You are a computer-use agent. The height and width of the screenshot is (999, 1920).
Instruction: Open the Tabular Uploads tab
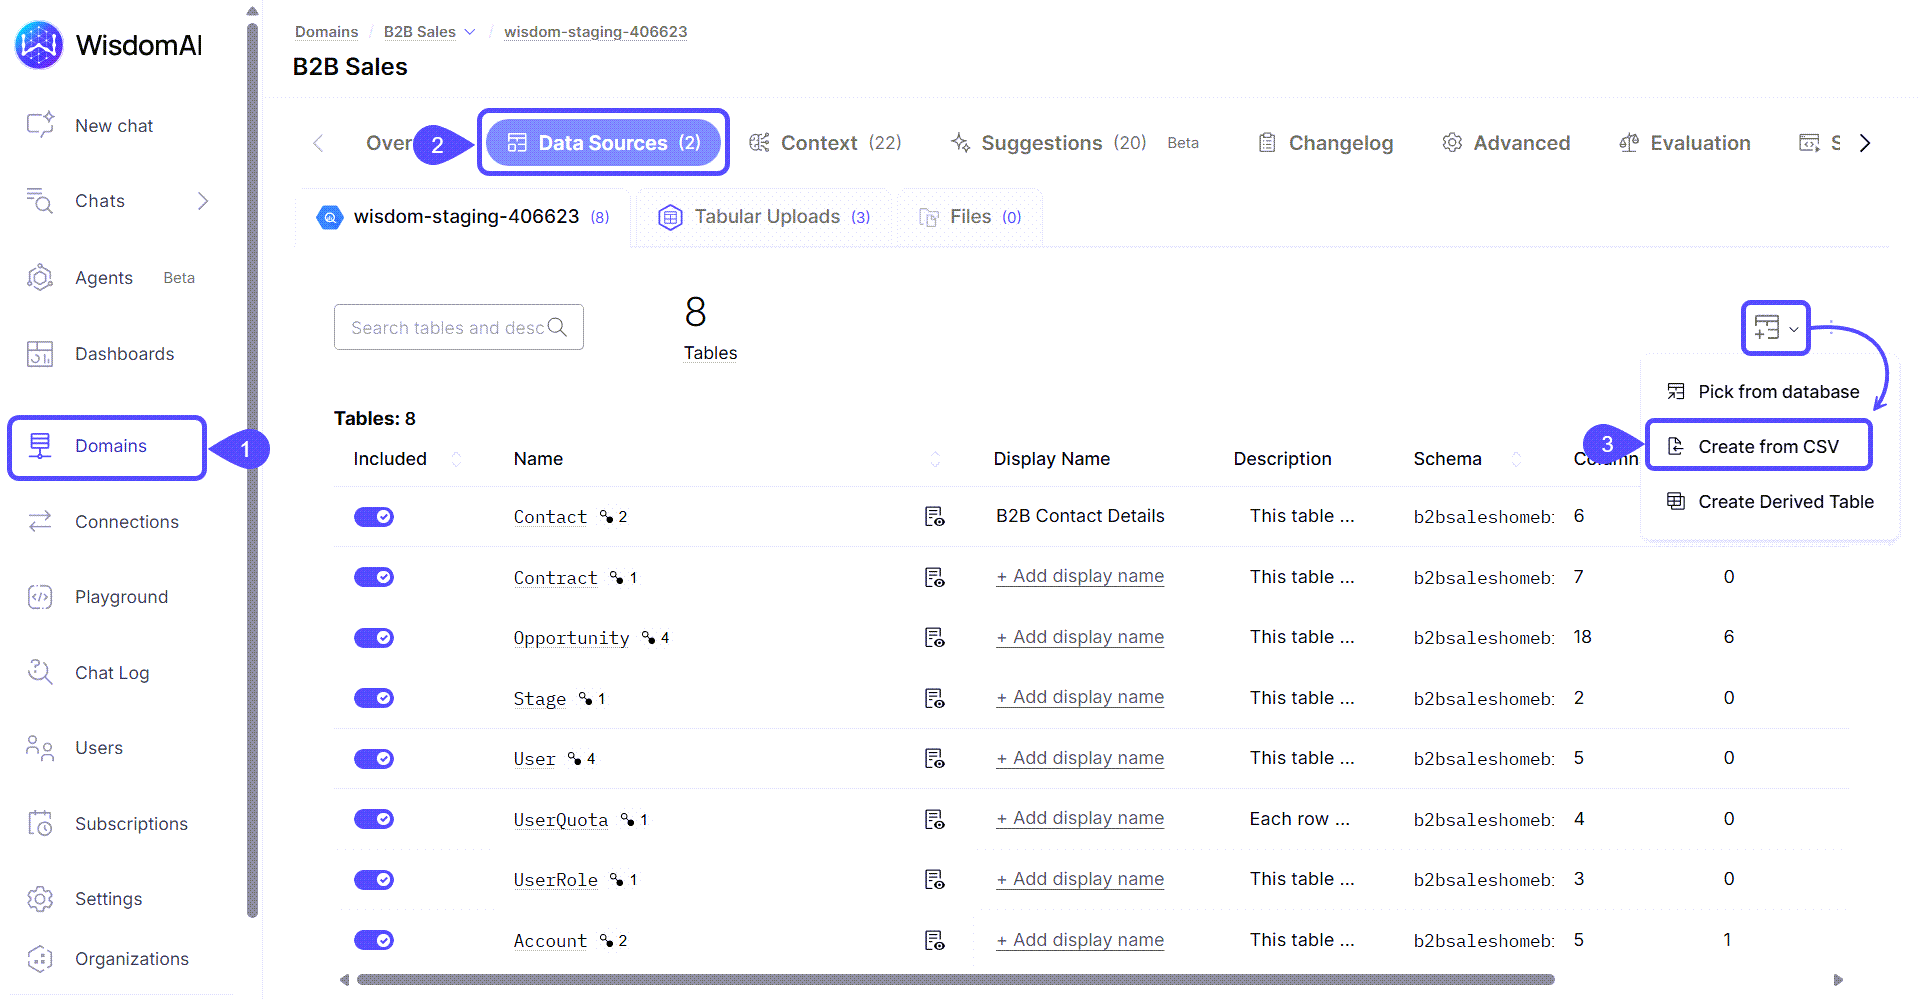click(x=762, y=216)
